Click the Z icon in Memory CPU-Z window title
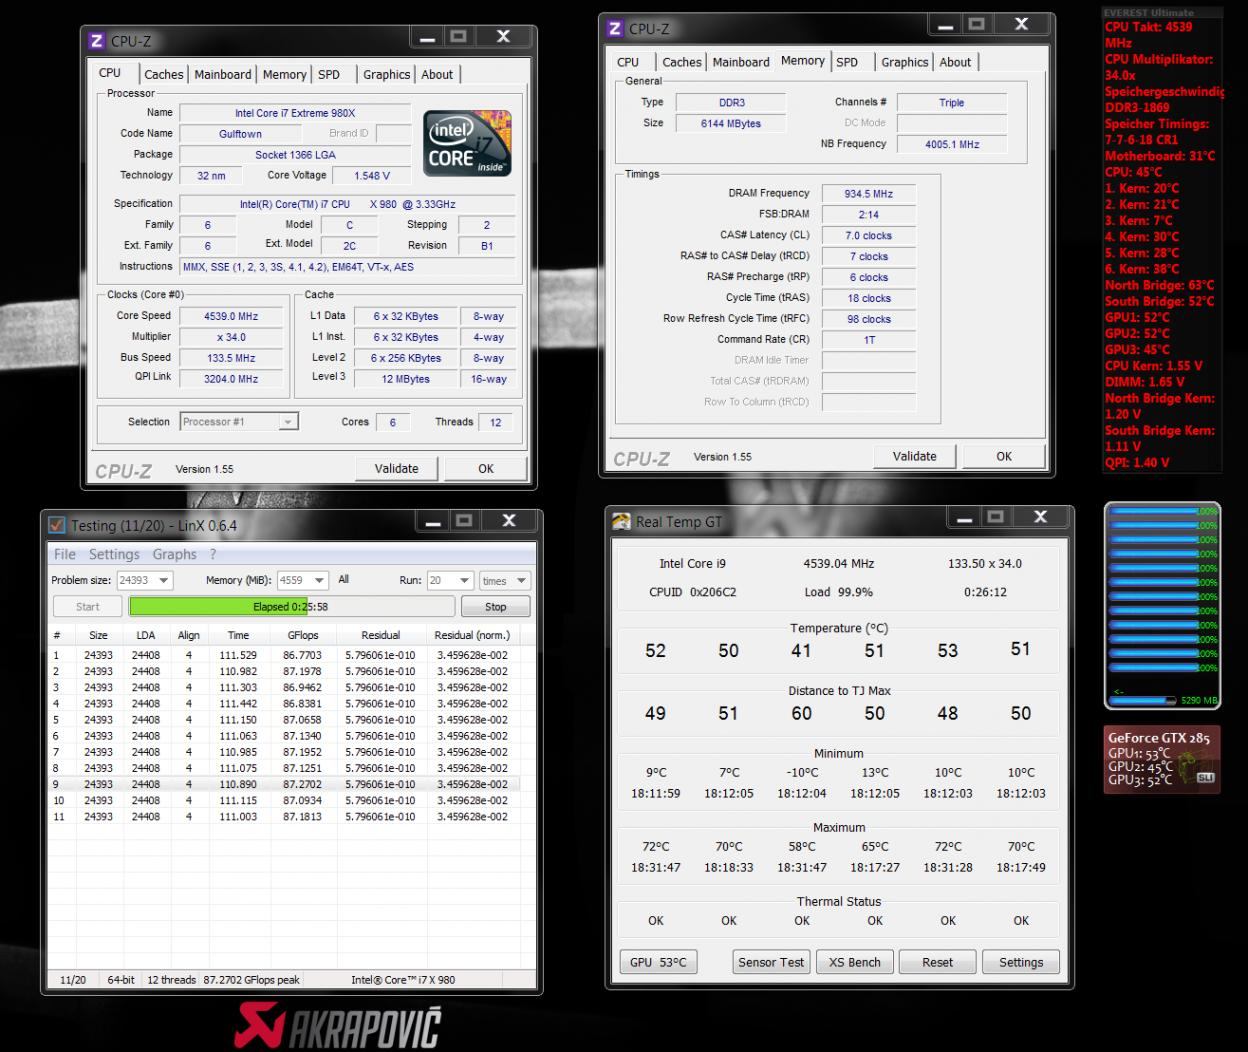 (615, 29)
